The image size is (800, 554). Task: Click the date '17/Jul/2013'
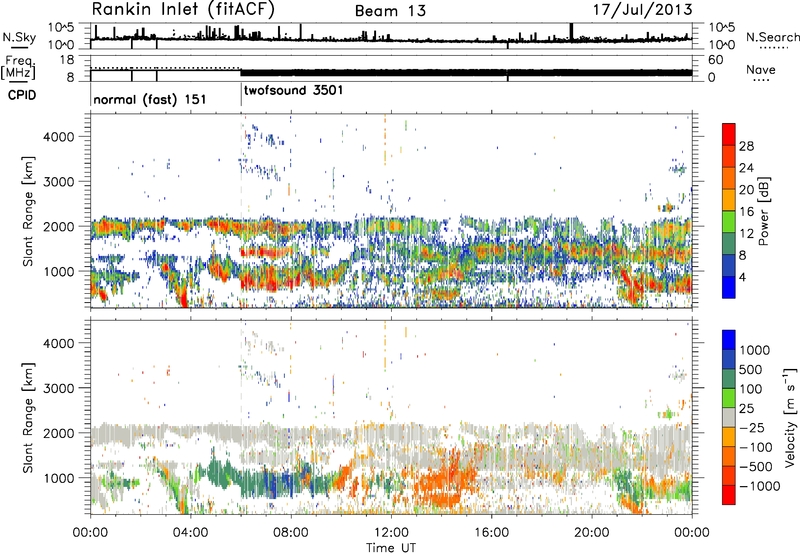pyautogui.click(x=642, y=9)
